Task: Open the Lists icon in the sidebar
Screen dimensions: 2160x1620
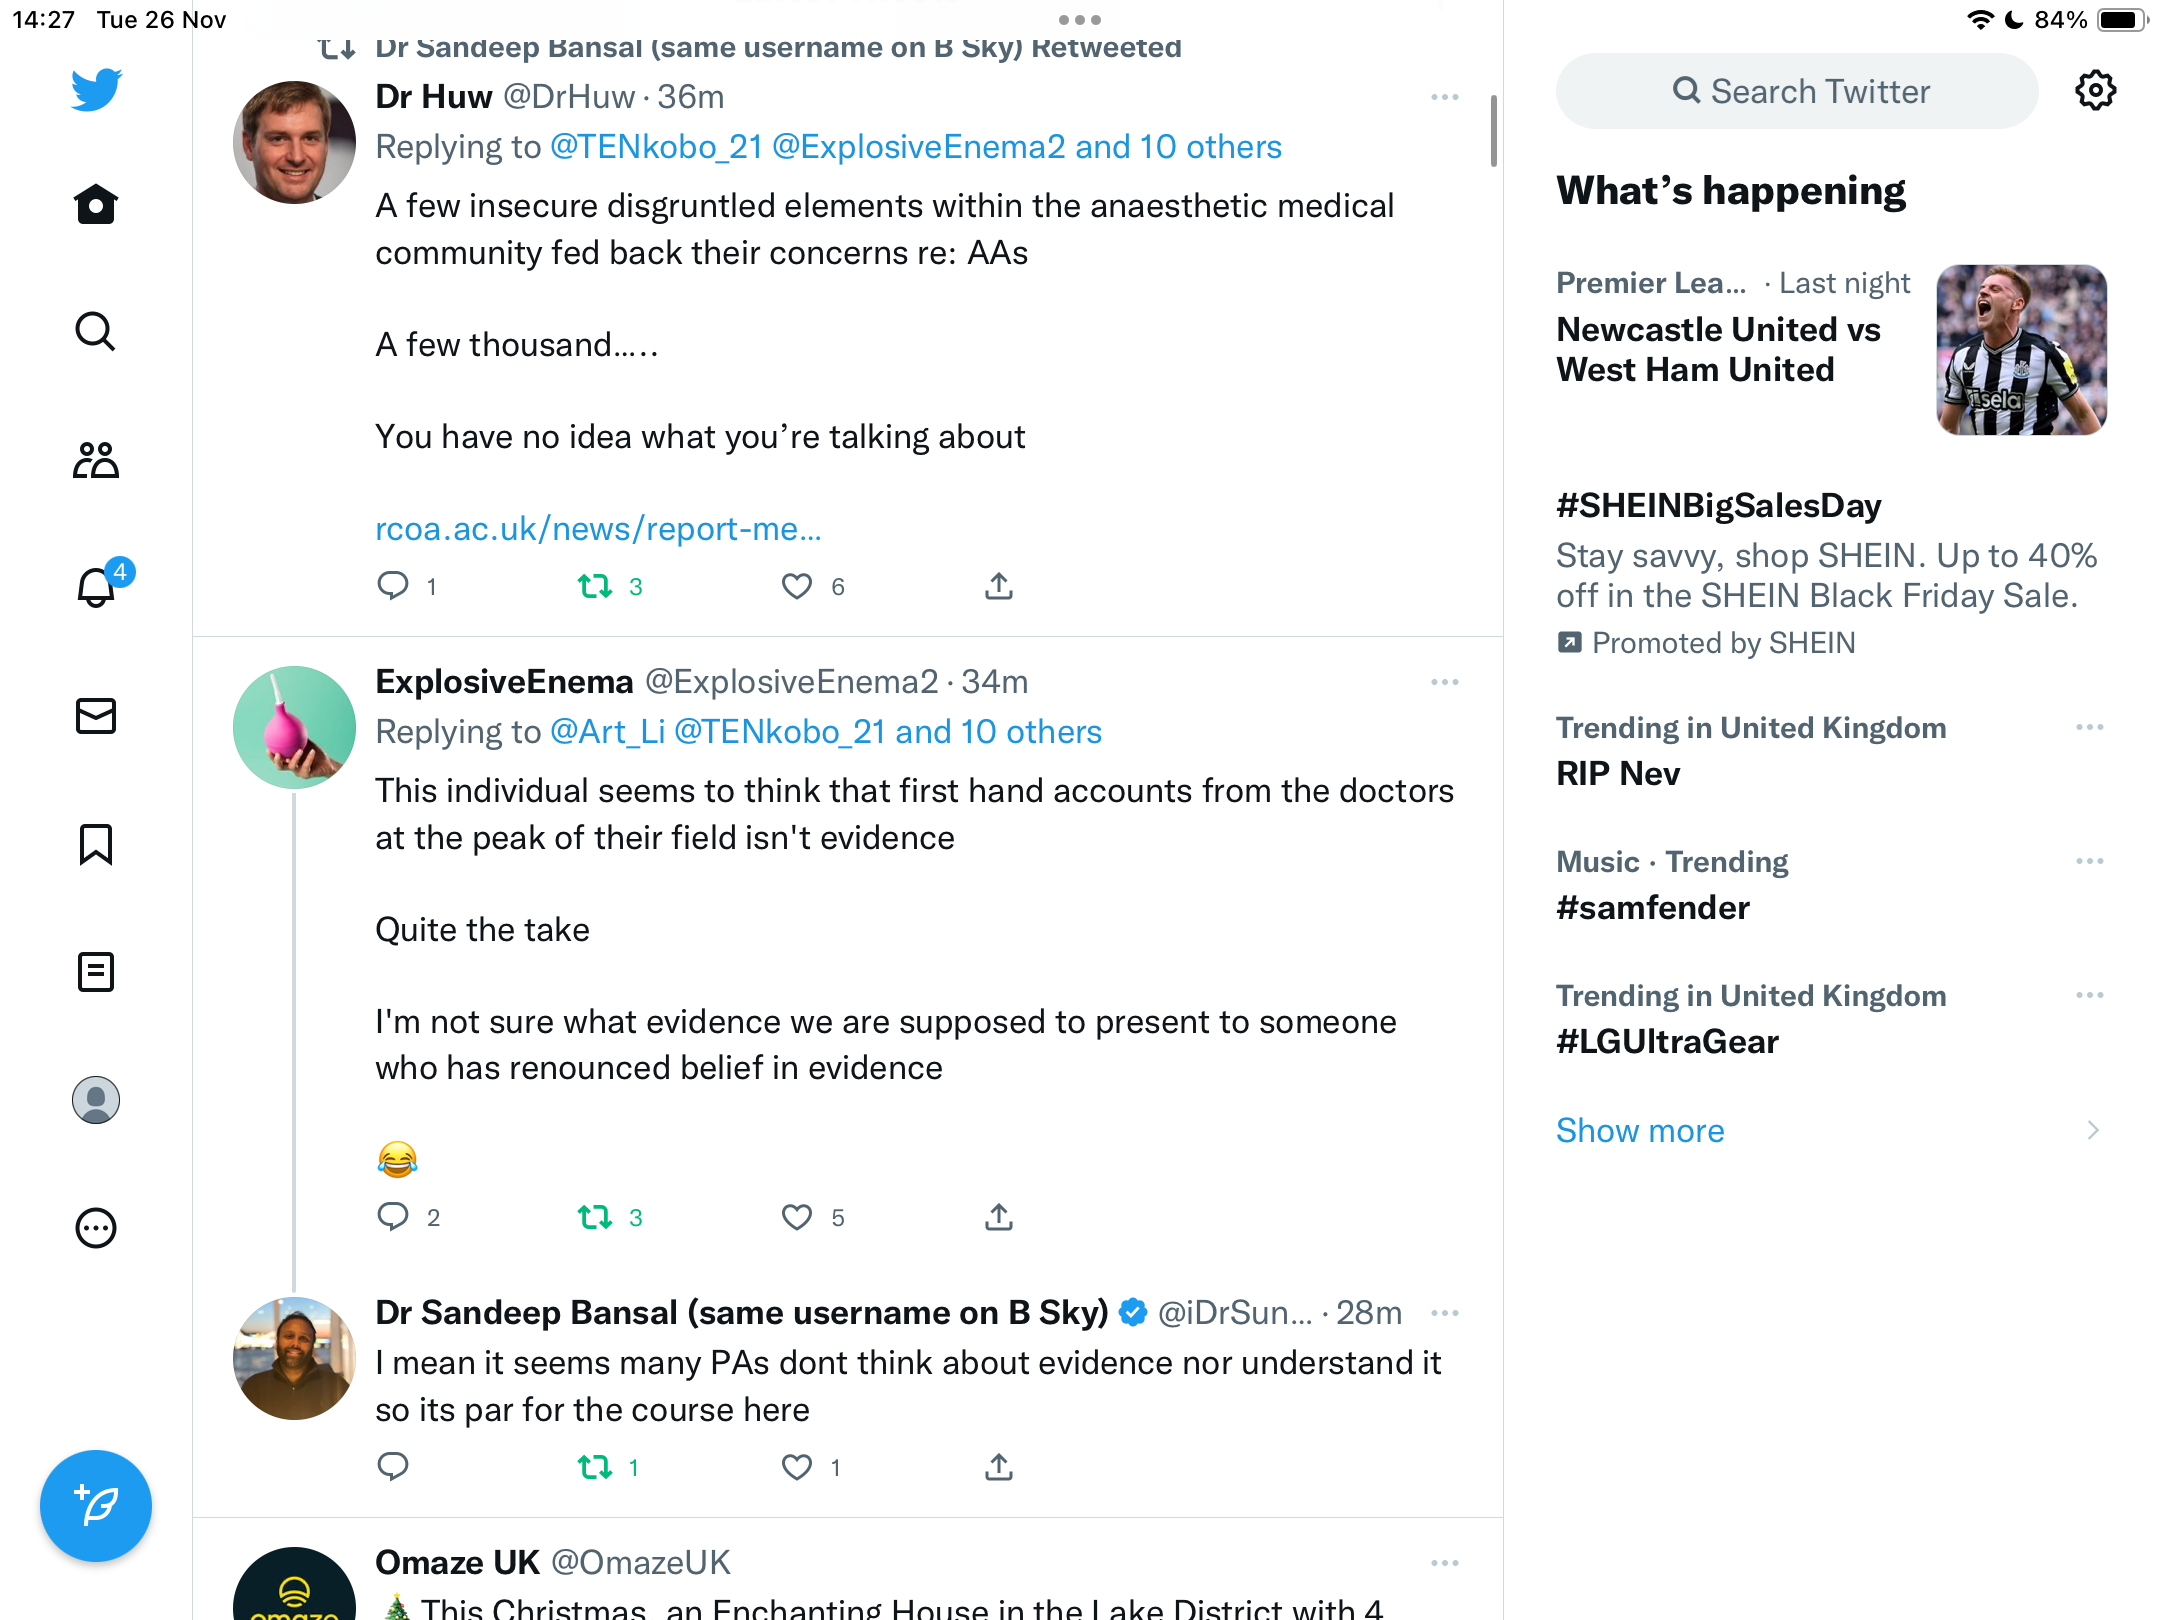Action: pos(96,972)
